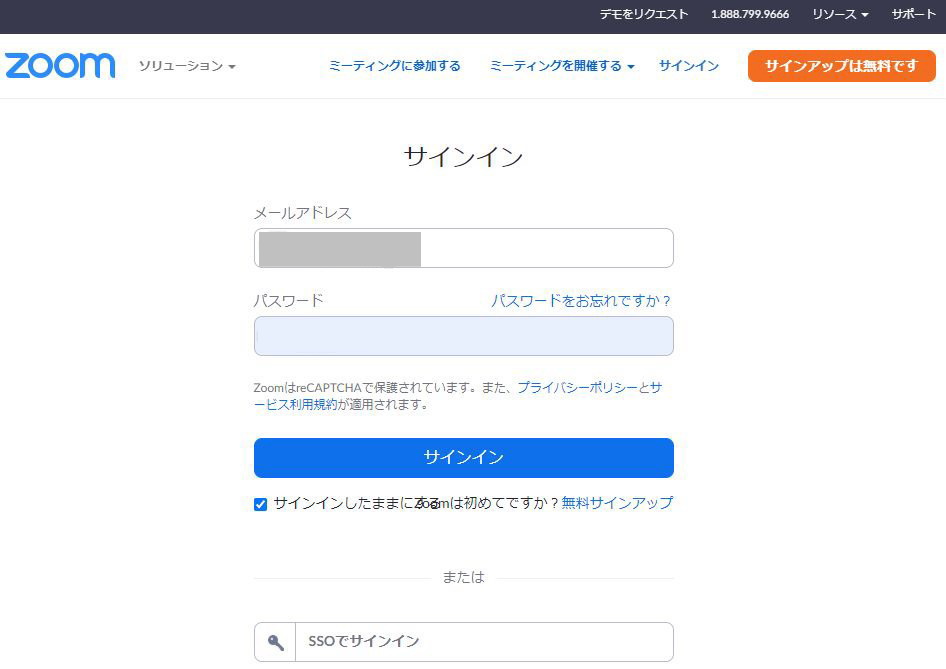Viewport: 946px width, 669px height.
Task: Expand the リソース menu
Action: coord(839,14)
